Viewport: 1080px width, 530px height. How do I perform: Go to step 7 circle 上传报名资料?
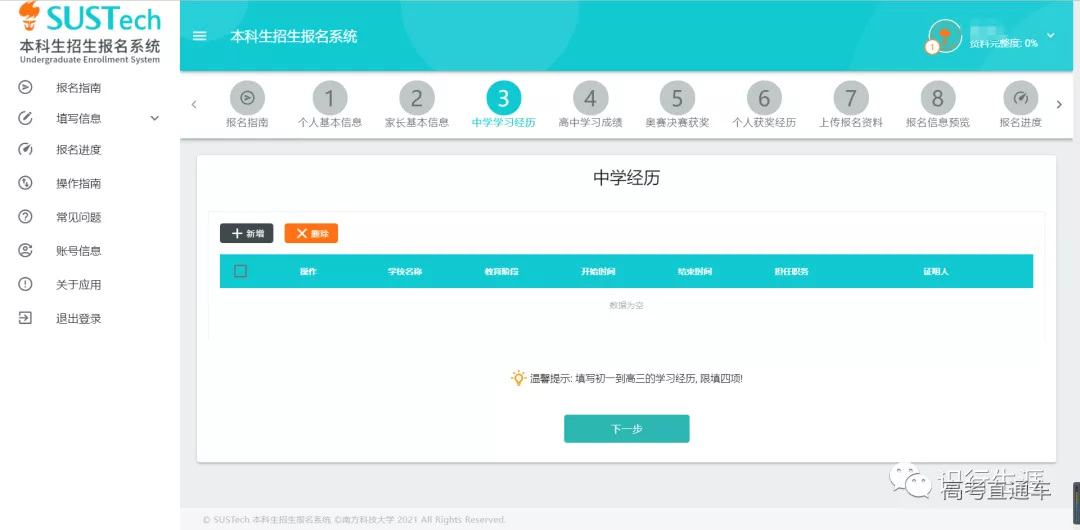[851, 99]
